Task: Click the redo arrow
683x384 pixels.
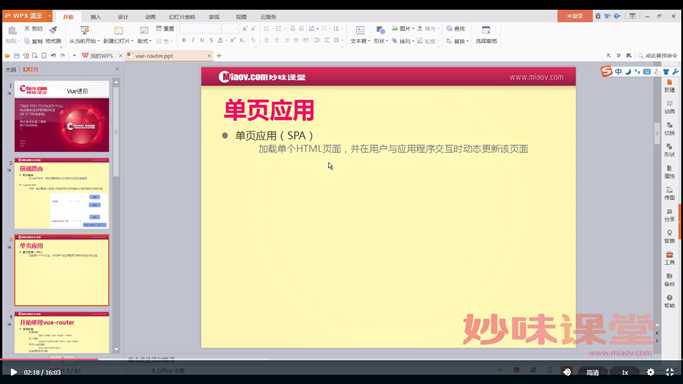Action: pos(63,56)
